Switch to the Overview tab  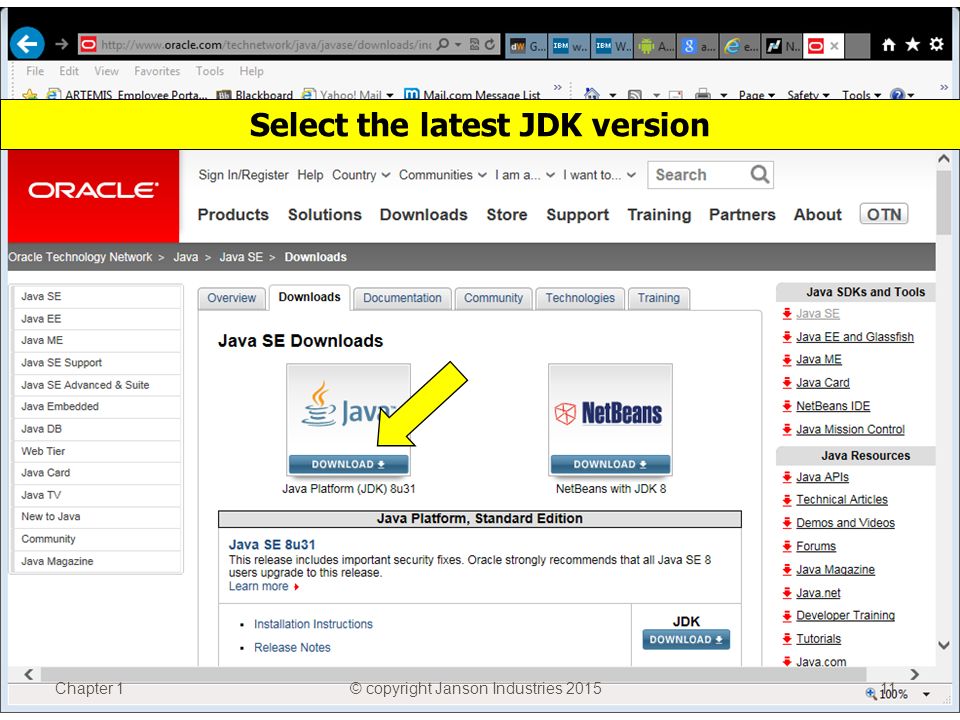(231, 298)
